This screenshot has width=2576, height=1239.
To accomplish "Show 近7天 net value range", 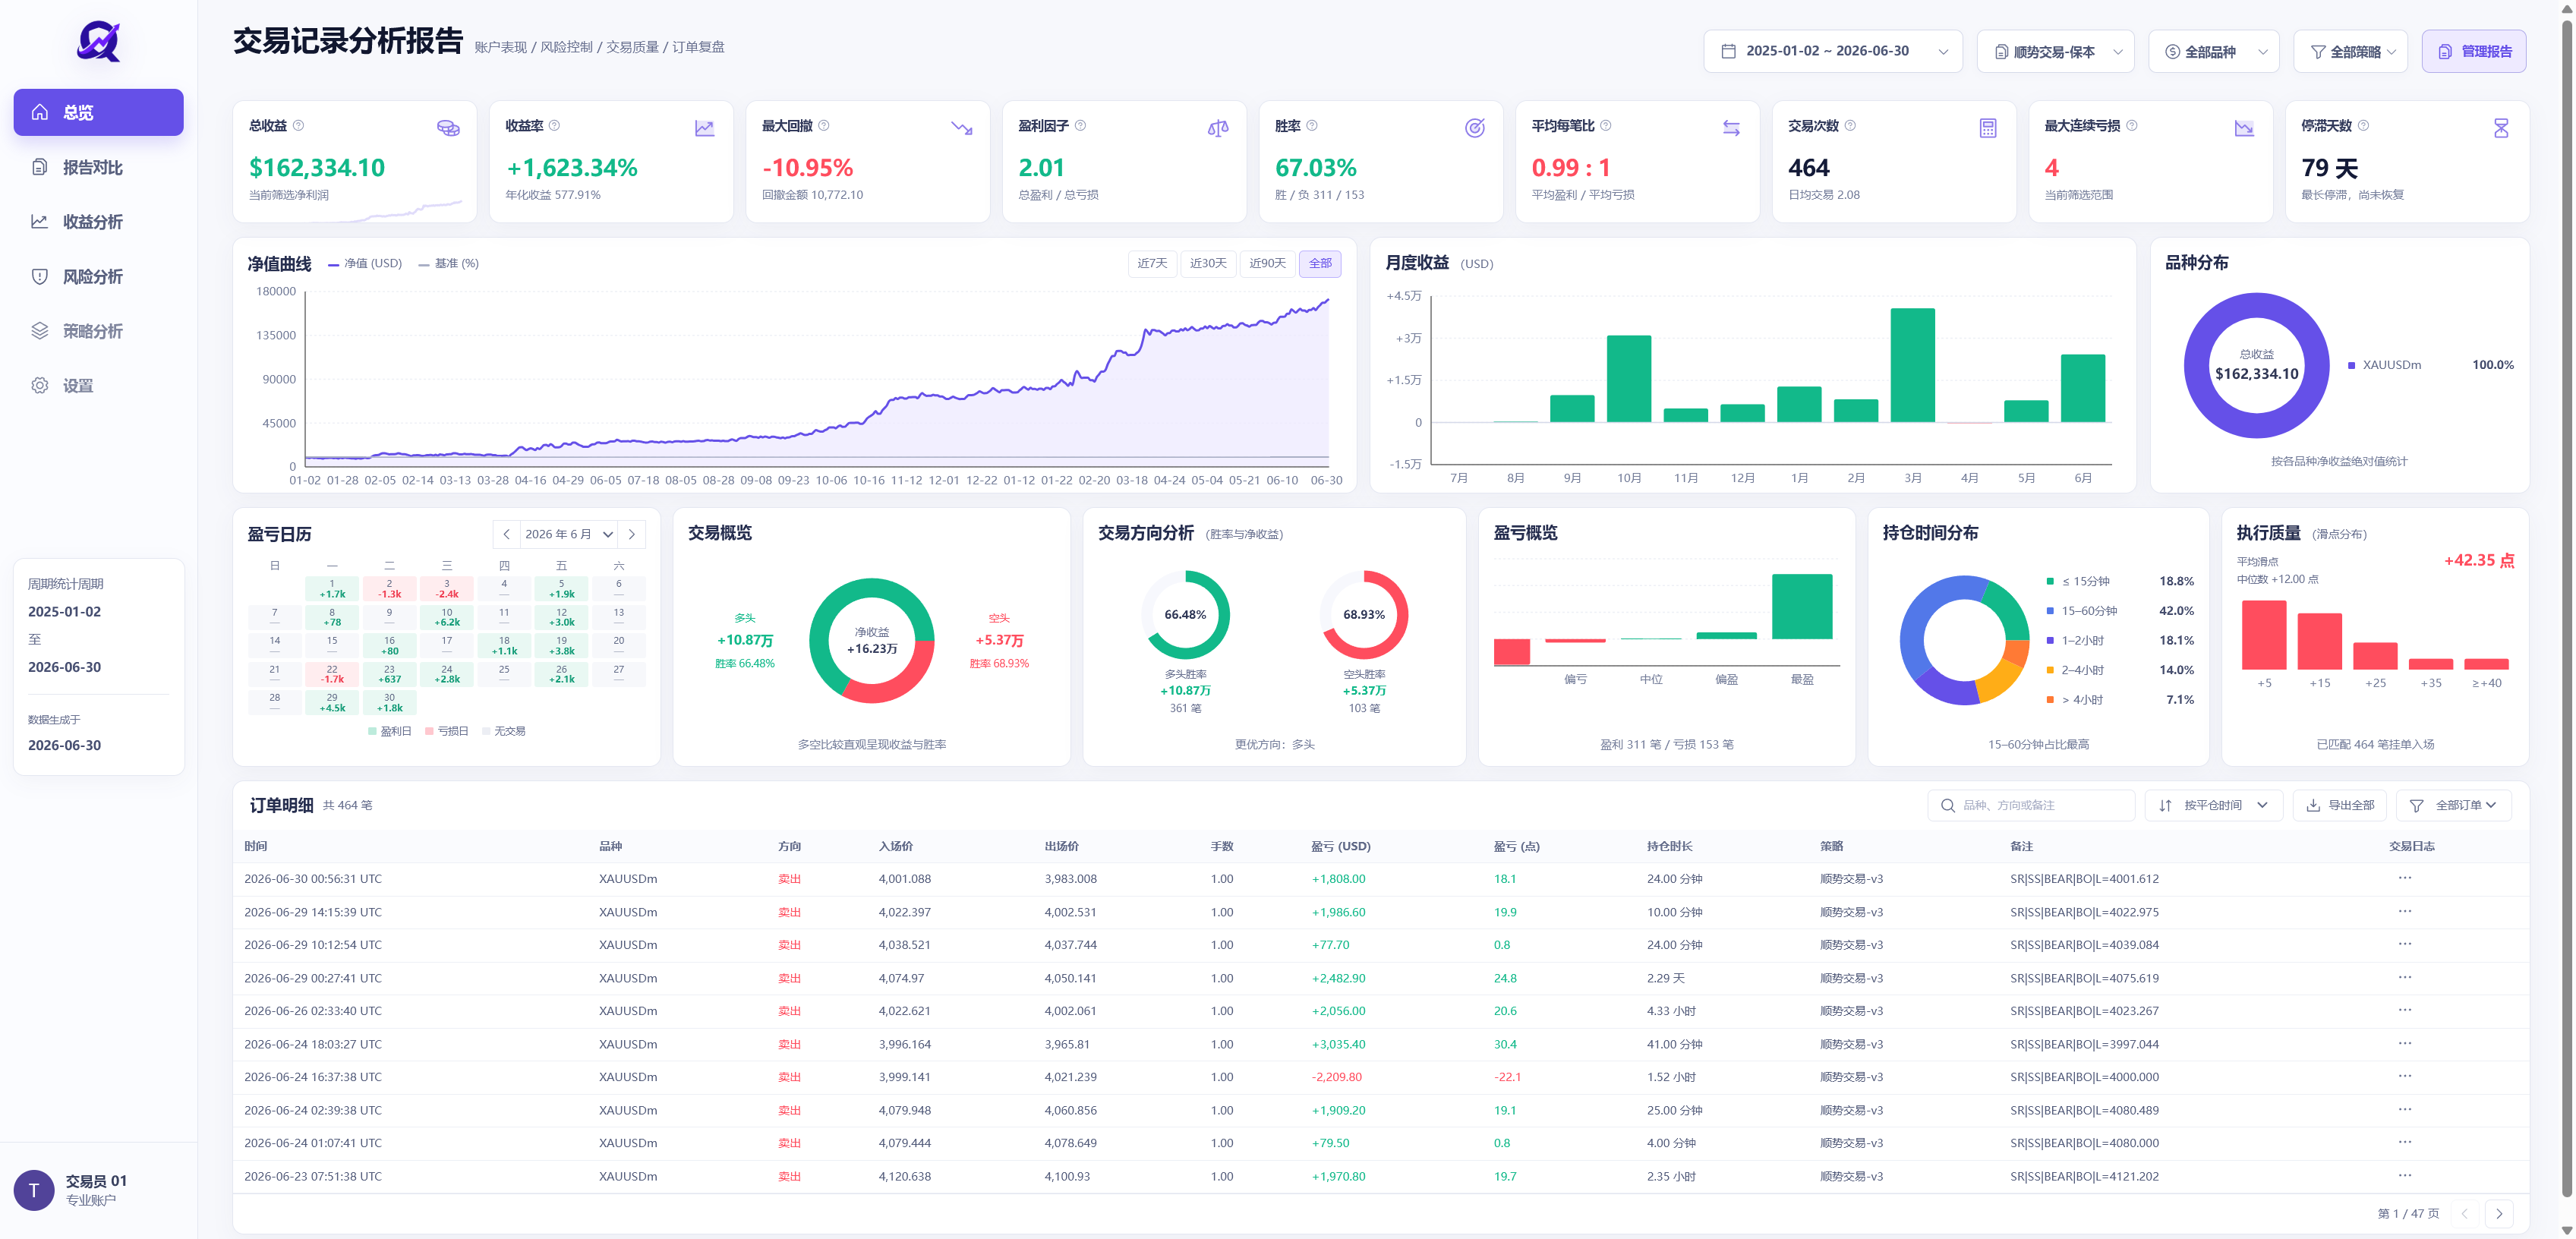I will [x=1152, y=263].
